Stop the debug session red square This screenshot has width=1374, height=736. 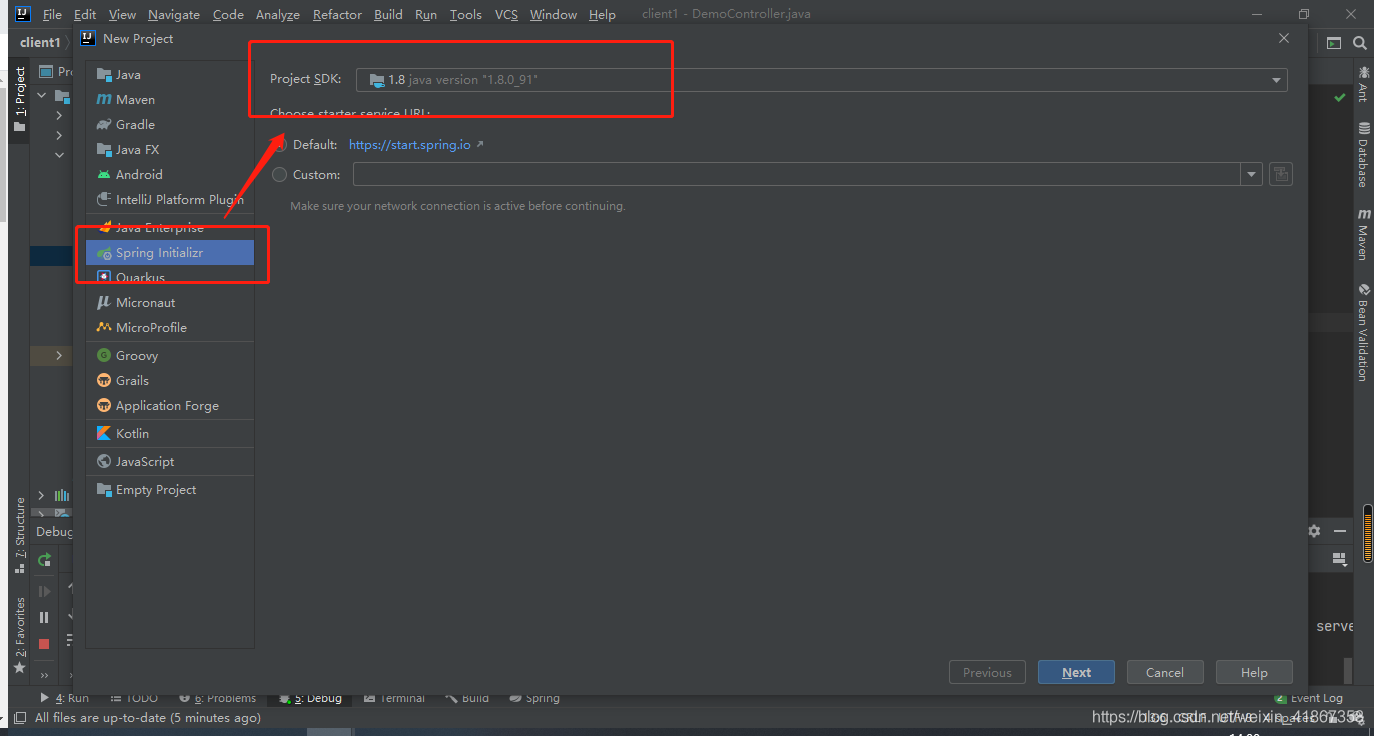(x=44, y=644)
